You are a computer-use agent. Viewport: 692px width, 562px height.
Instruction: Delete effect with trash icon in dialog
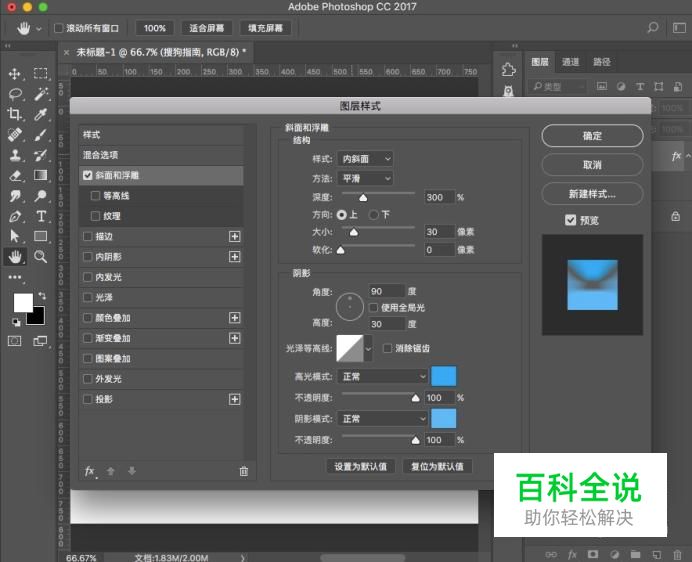[x=244, y=471]
